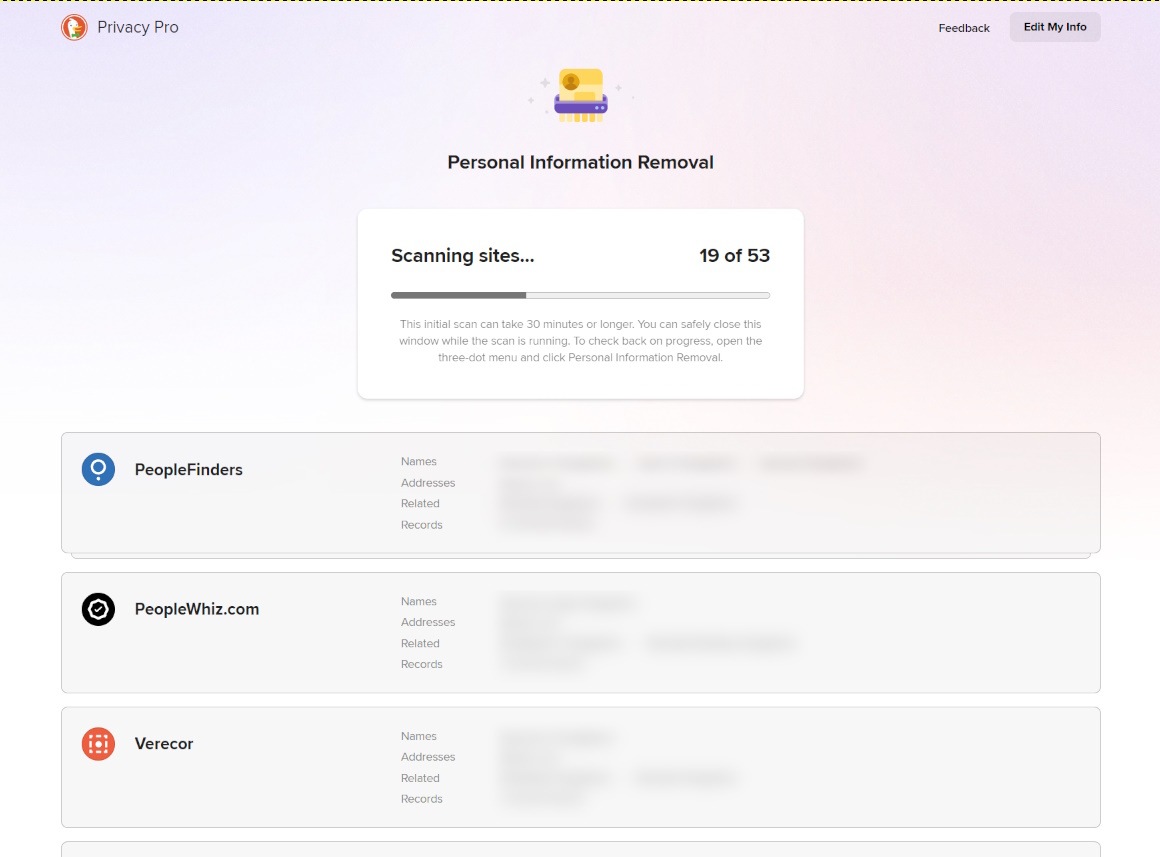Screen dimensions: 1160x857
Task: Click the DuckDuckGo logo icon
Action: point(74,27)
